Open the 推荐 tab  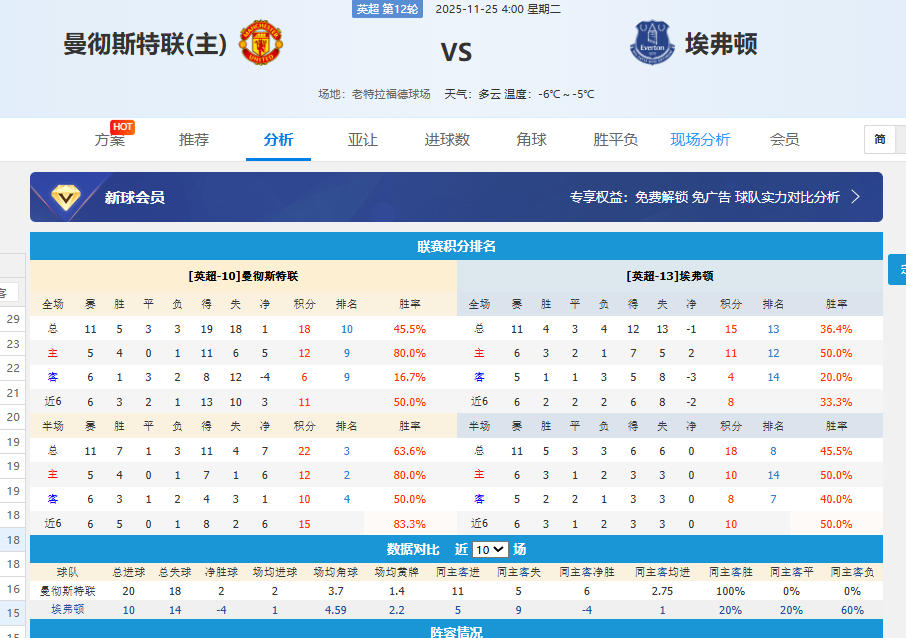pos(194,140)
